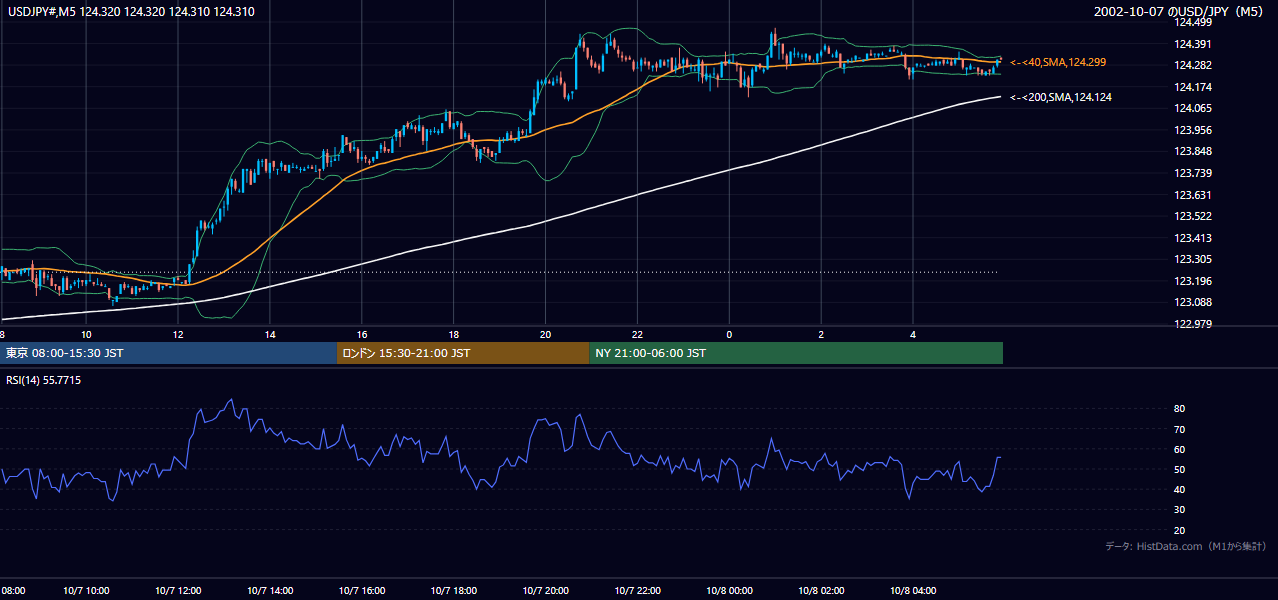Click the 10/8 02:00 date label
The height and width of the screenshot is (600, 1278).
coord(821,590)
